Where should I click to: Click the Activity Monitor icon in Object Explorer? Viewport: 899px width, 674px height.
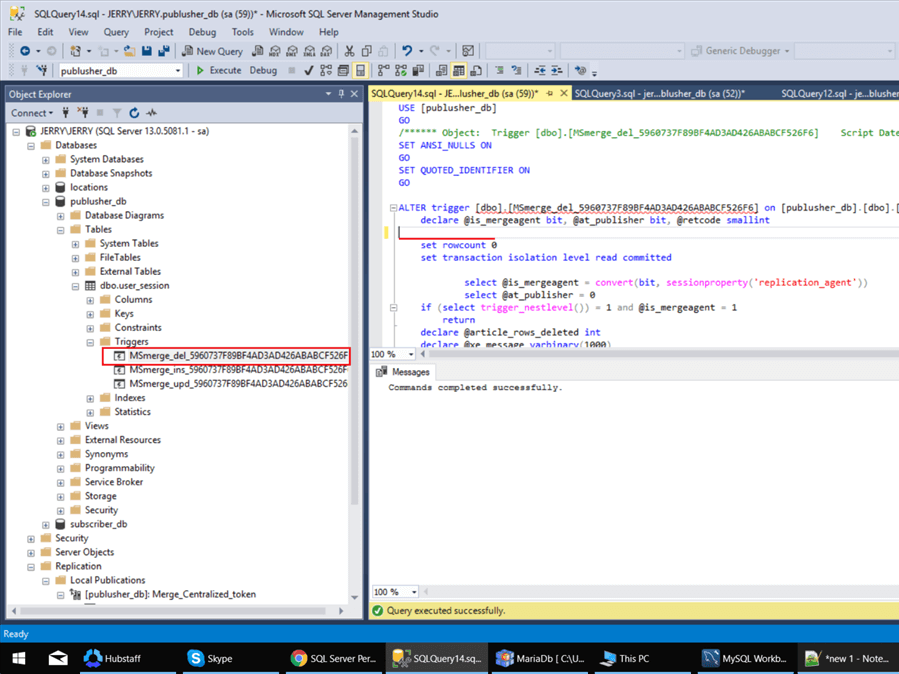(x=151, y=113)
